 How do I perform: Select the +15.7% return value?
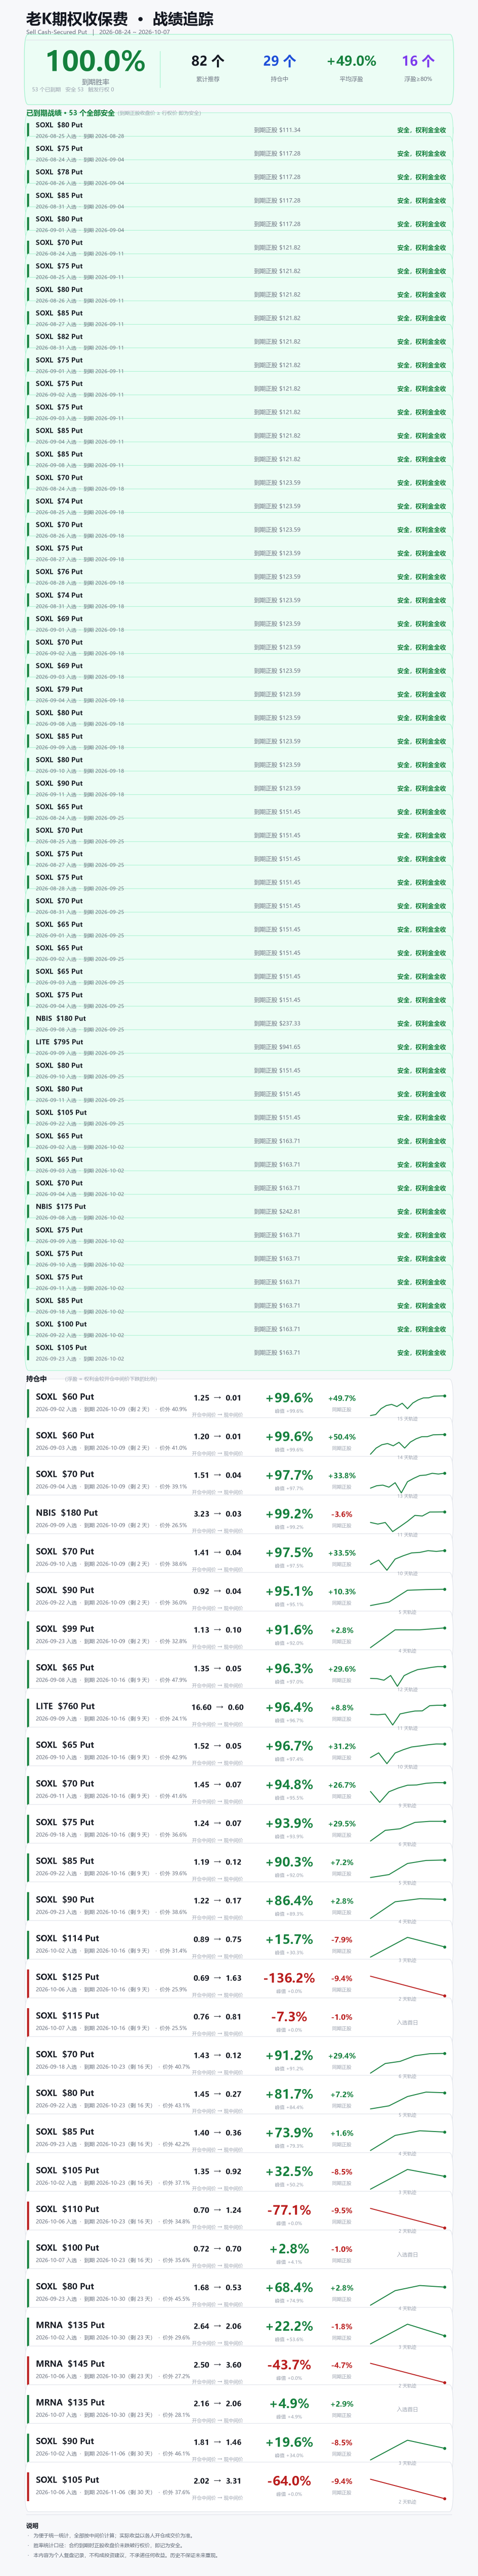289,1939
